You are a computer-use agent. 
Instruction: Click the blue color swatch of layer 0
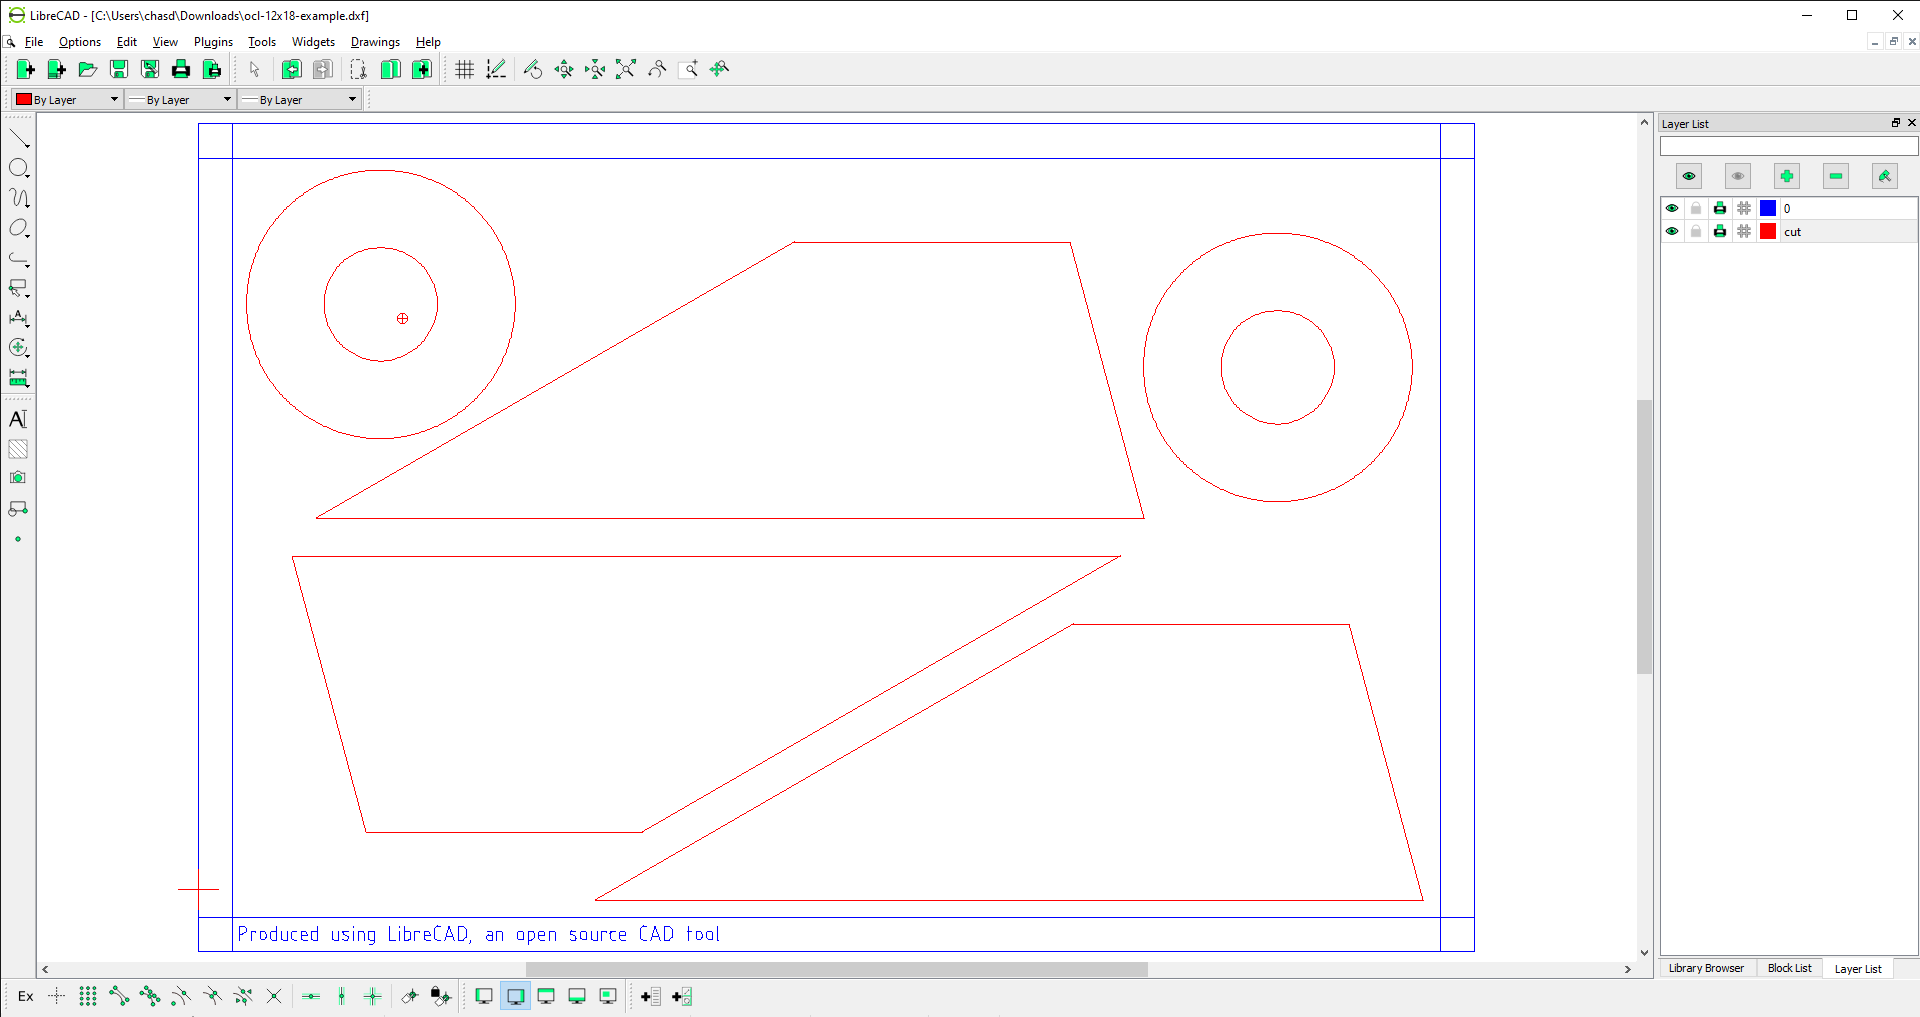point(1768,208)
